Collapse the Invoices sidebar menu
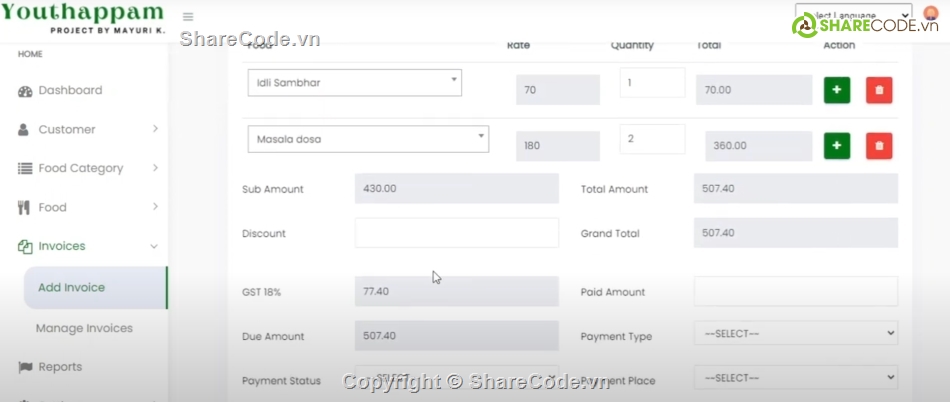The height and width of the screenshot is (402, 950). [x=87, y=246]
